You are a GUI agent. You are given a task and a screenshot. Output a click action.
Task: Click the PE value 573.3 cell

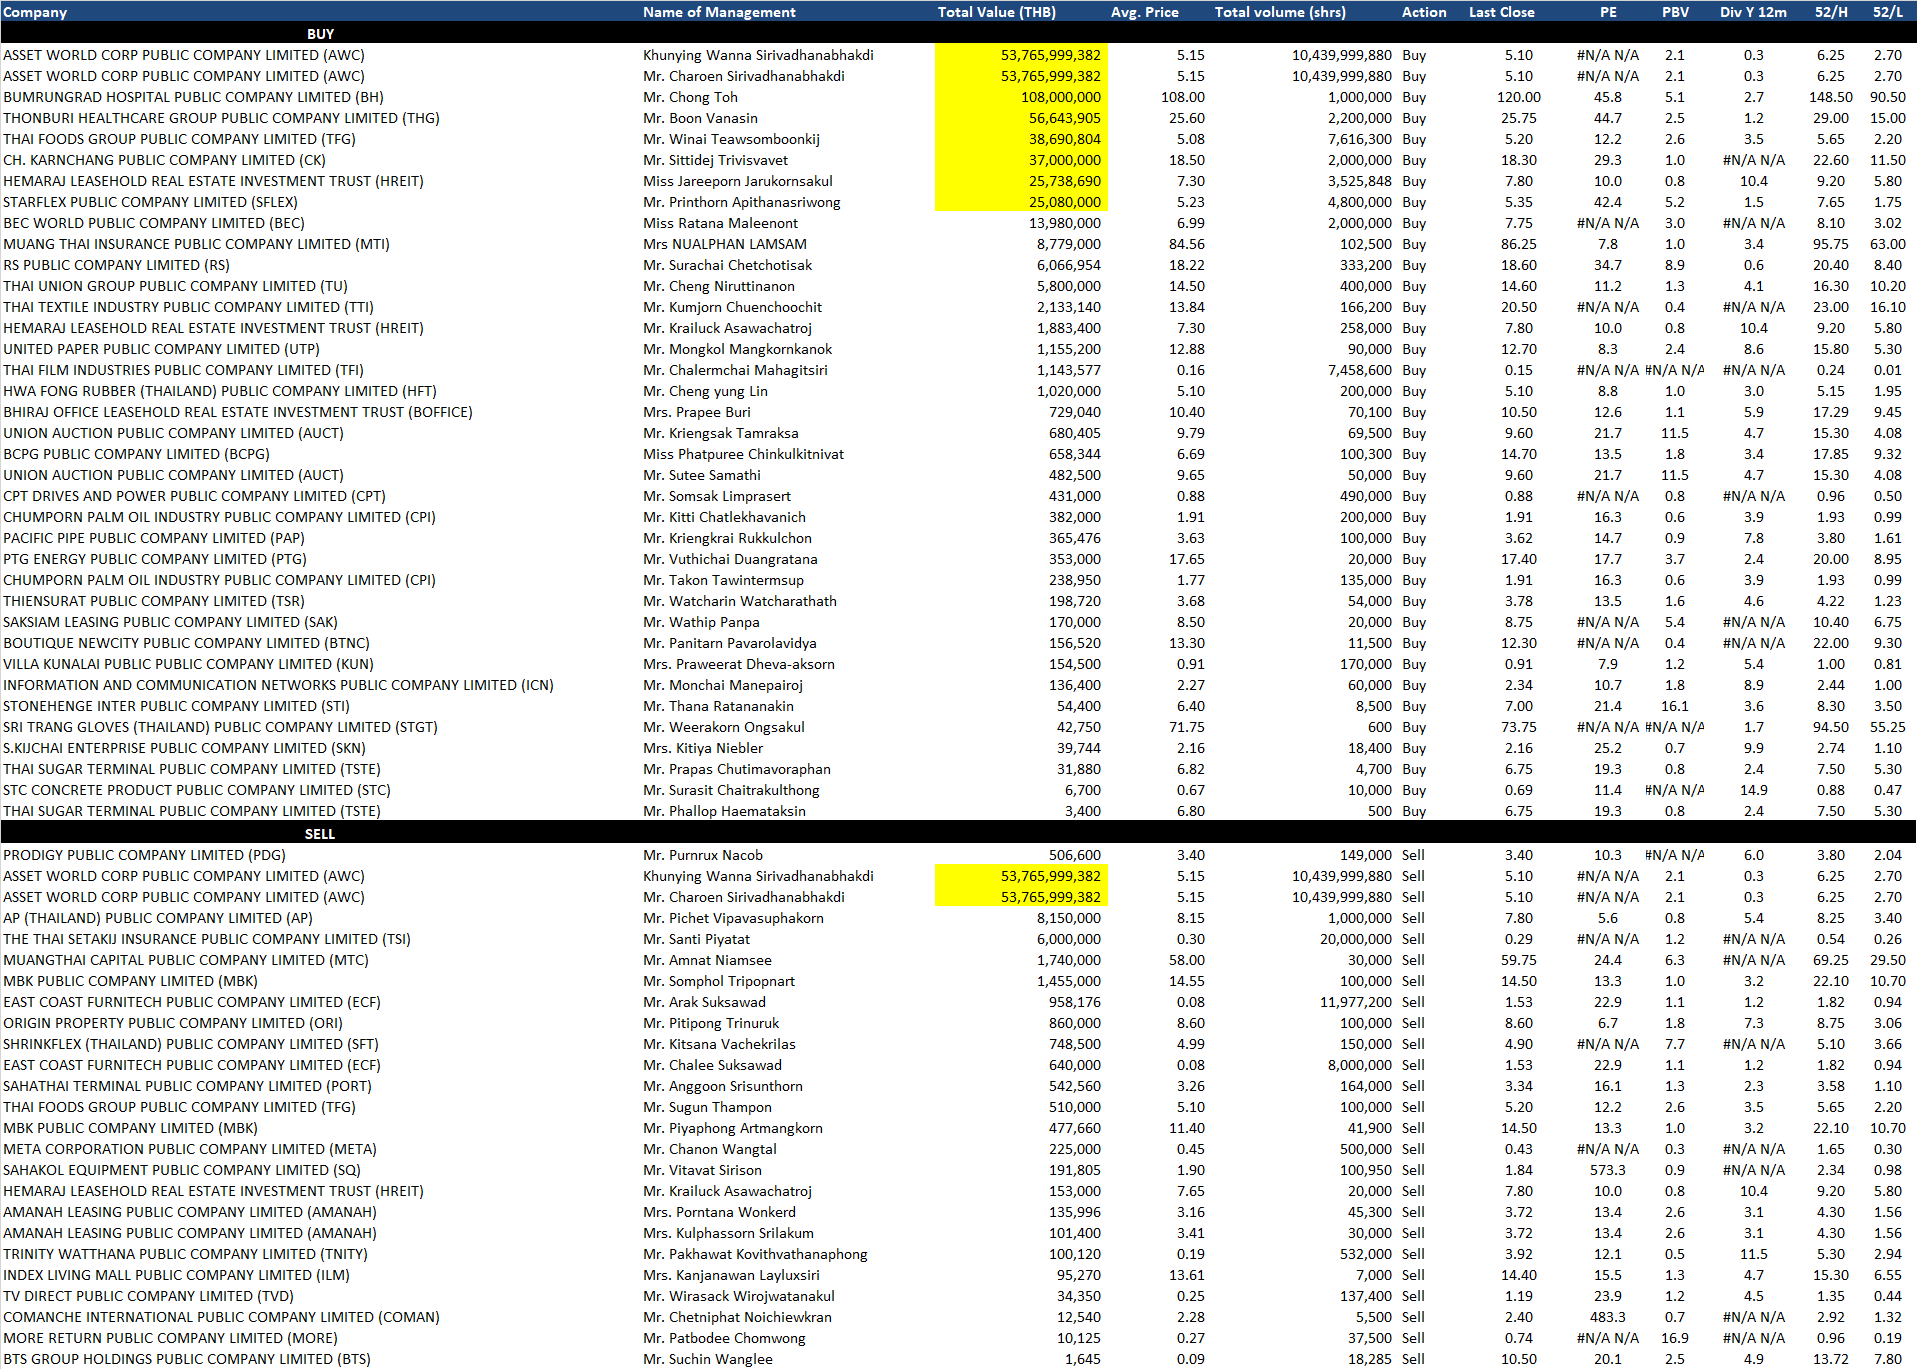tap(1607, 1170)
